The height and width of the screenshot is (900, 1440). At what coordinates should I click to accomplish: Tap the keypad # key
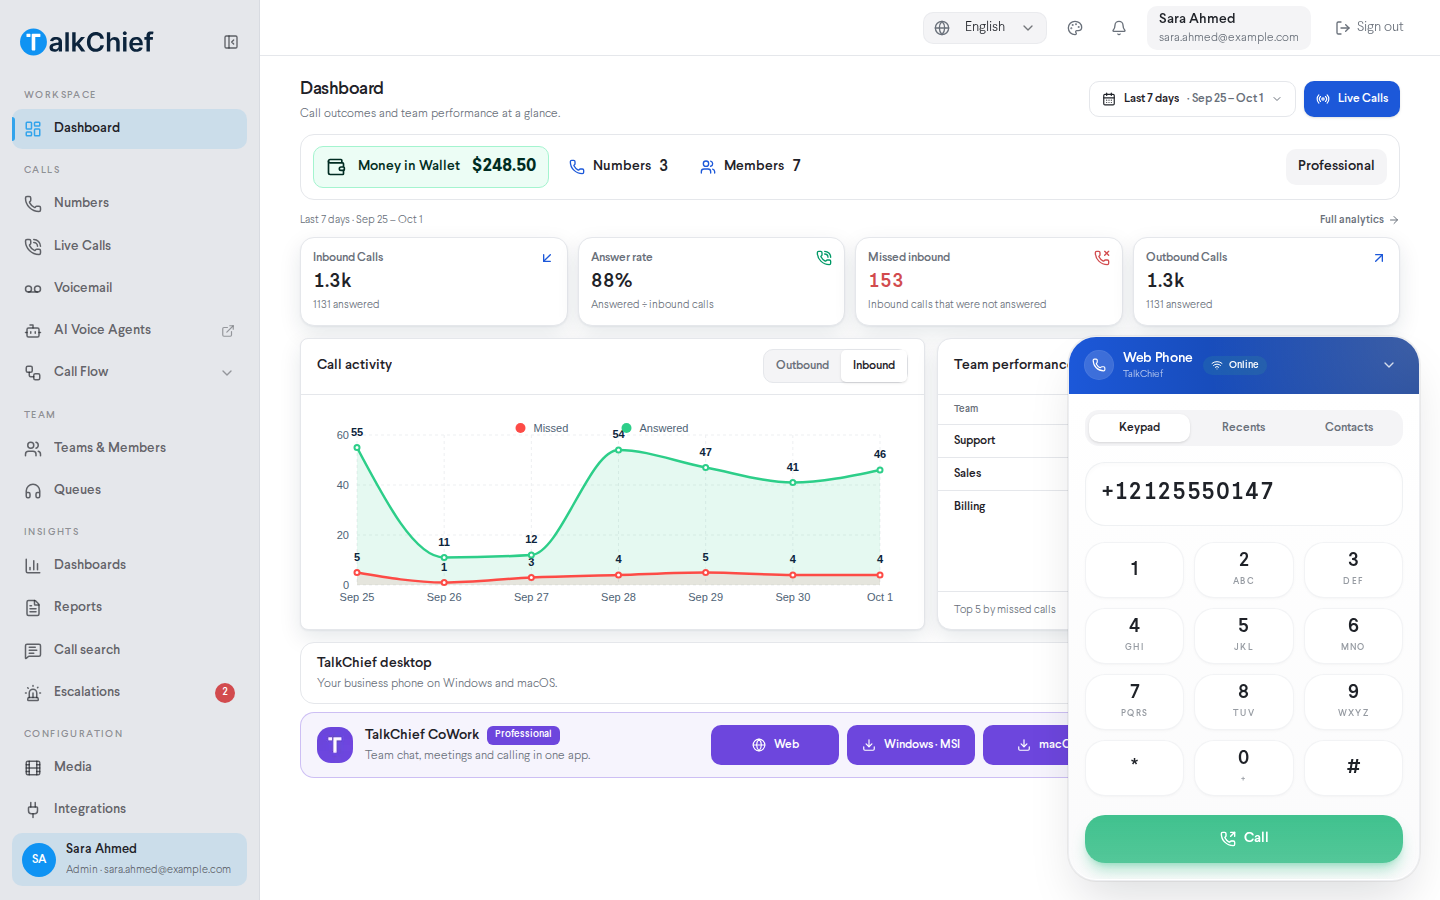pos(1353,768)
